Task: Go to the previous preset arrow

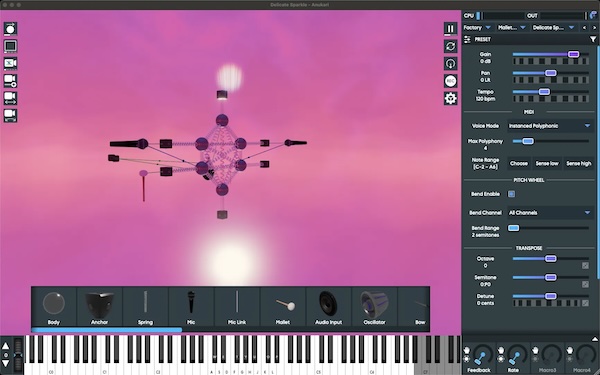Action: pyautogui.click(x=584, y=28)
